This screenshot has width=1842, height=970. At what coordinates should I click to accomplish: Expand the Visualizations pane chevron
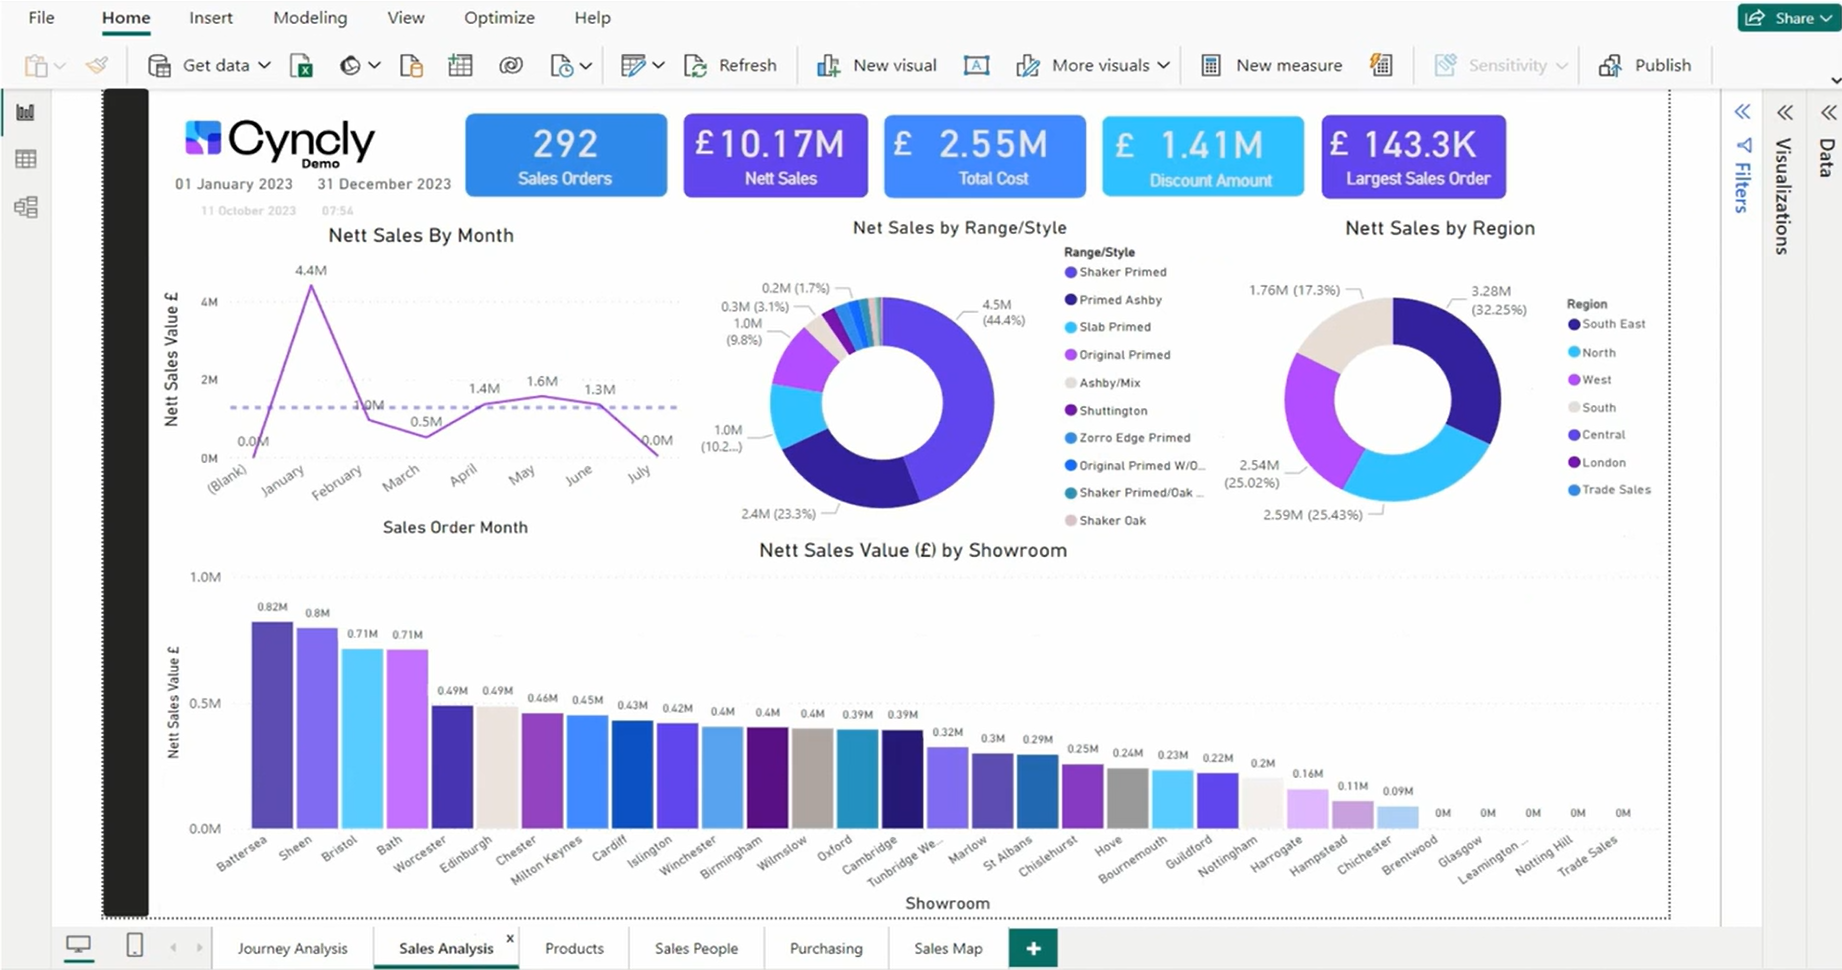coord(1785,112)
